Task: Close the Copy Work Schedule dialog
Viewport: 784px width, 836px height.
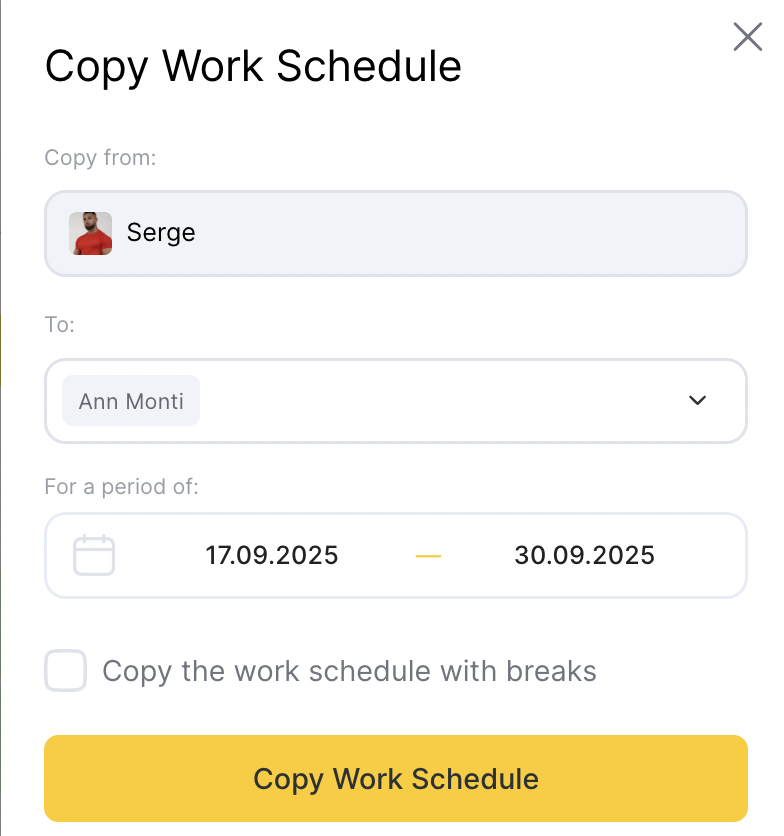Action: tap(747, 38)
